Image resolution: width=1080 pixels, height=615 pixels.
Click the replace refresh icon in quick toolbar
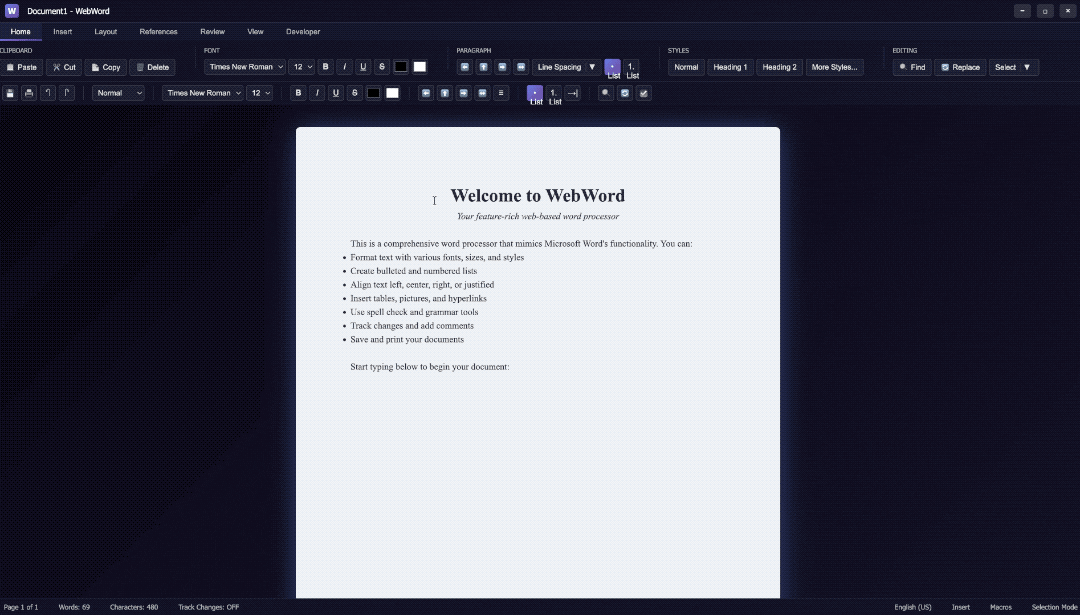pyautogui.click(x=625, y=93)
